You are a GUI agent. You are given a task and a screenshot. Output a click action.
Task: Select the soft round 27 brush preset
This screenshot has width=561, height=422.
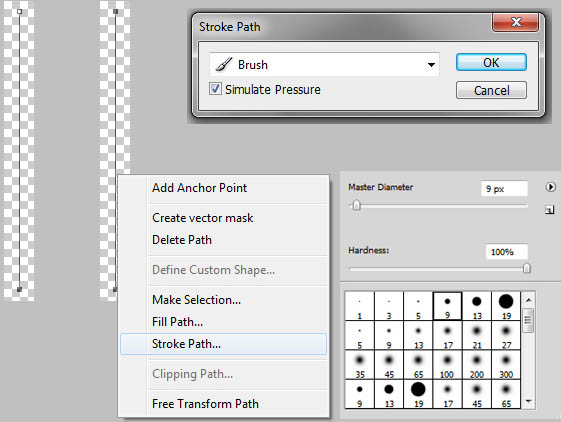click(x=506, y=335)
